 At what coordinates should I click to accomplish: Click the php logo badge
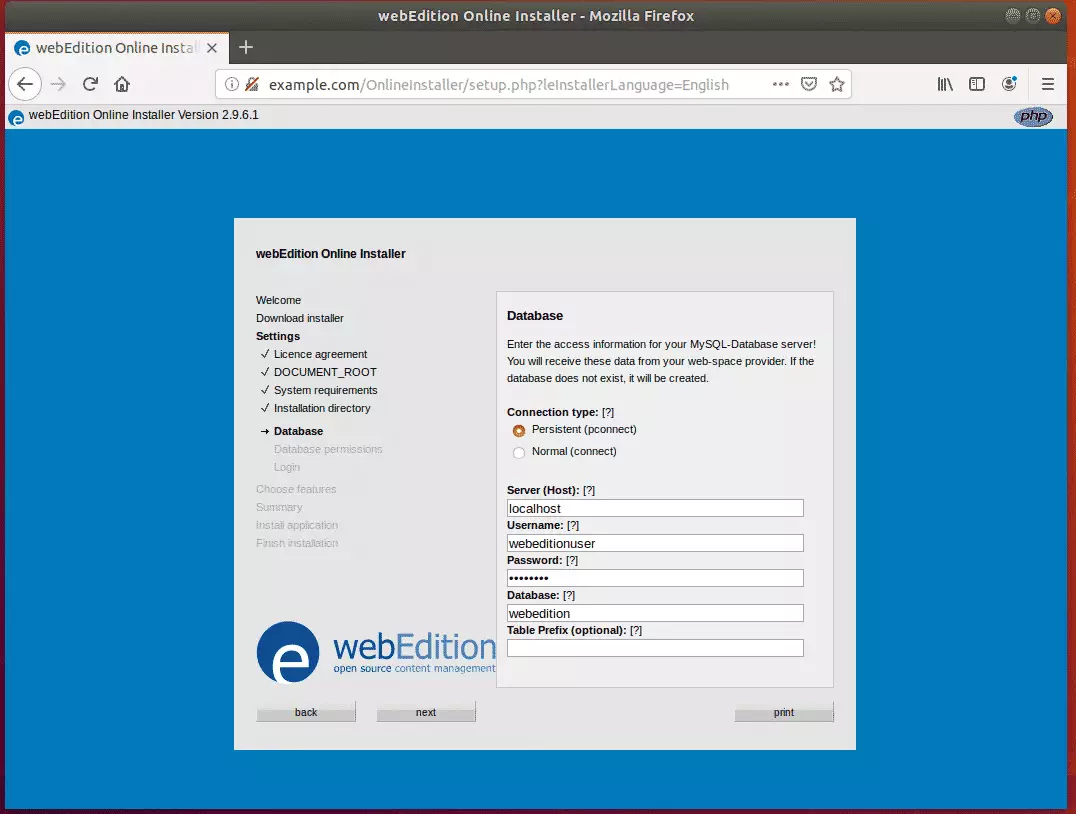[1033, 116]
